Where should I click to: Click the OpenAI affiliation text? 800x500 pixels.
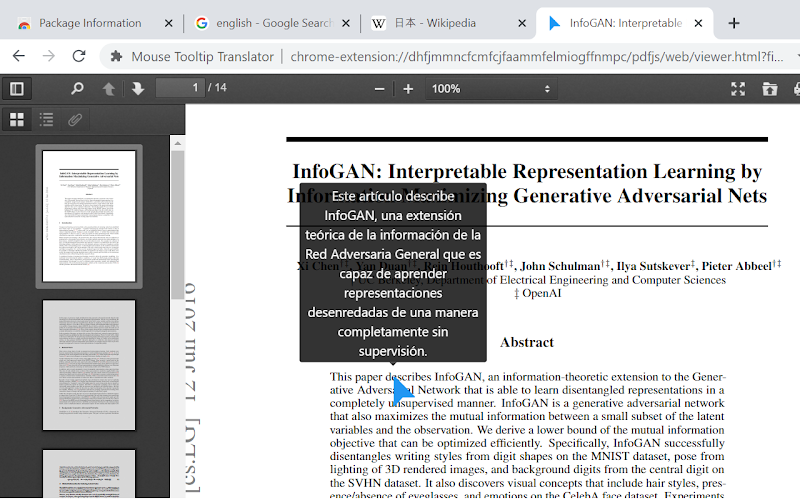click(541, 293)
